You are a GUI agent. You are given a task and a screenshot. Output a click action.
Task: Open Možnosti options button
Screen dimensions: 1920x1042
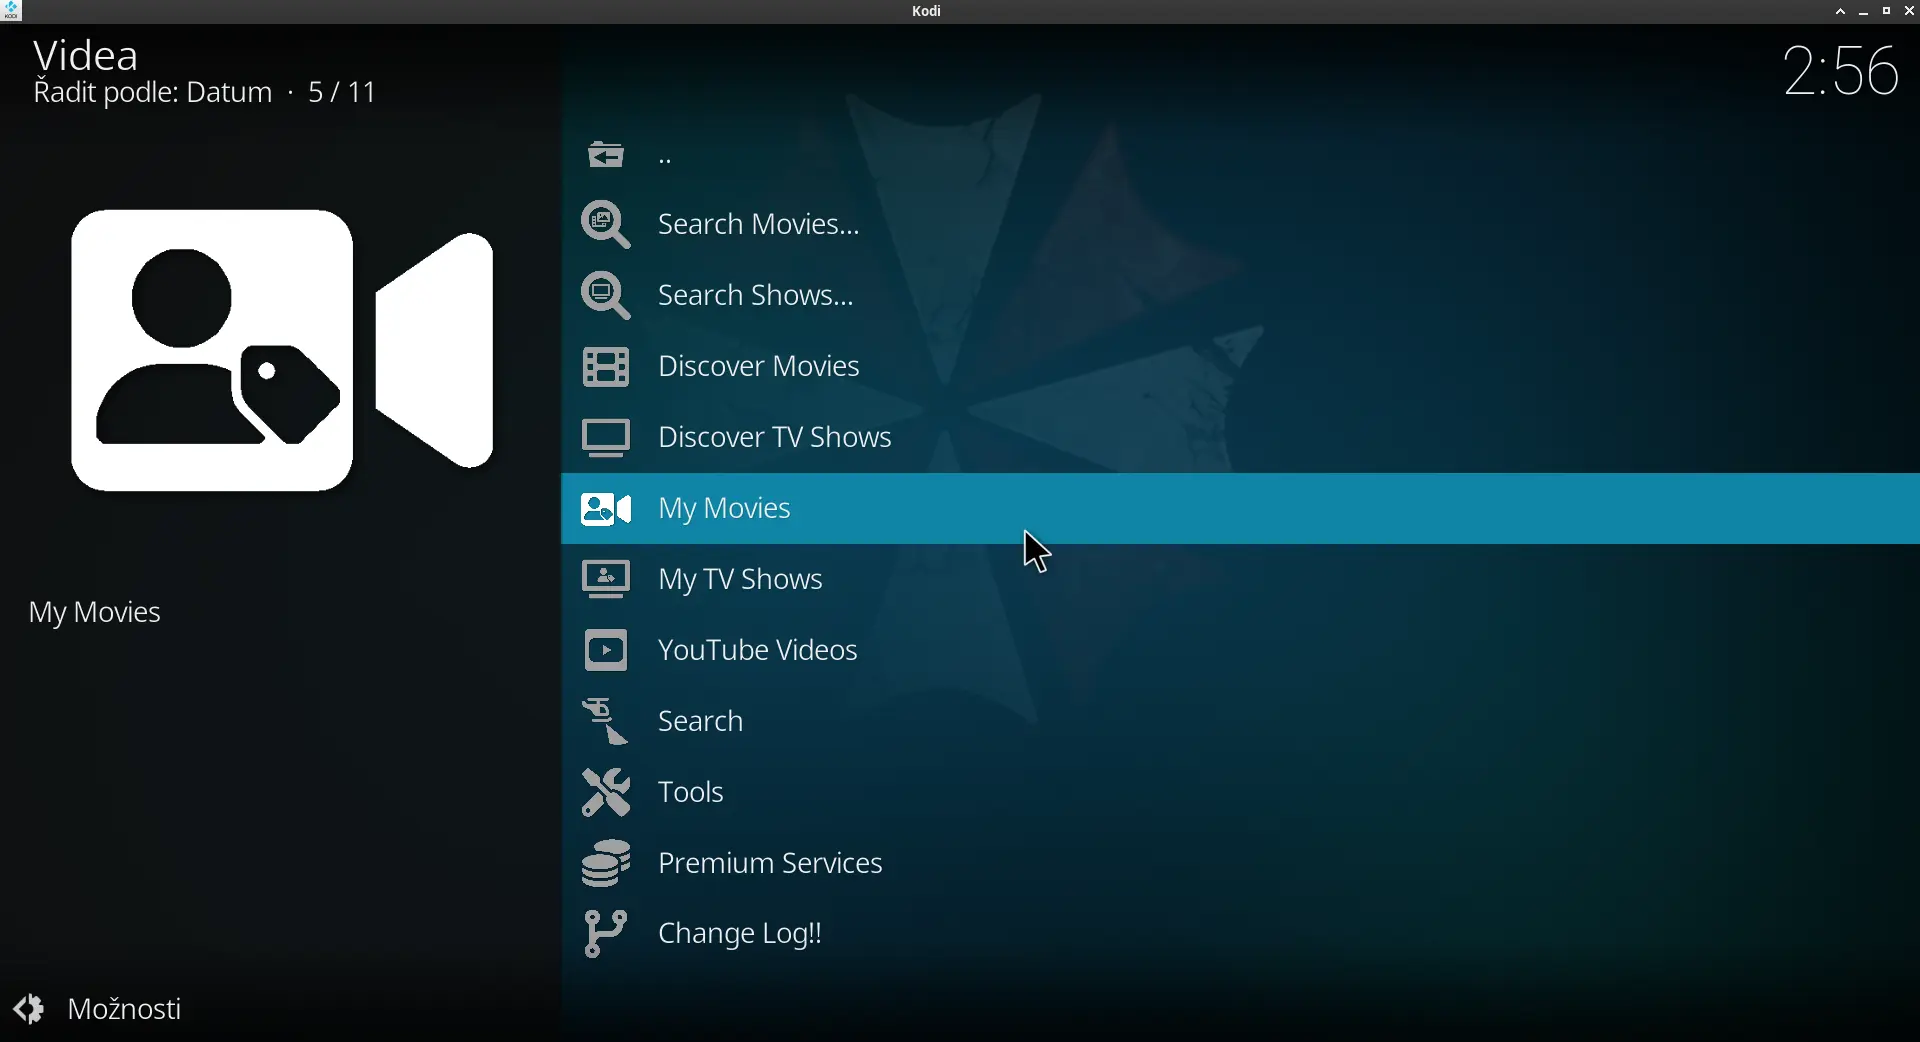100,1010
